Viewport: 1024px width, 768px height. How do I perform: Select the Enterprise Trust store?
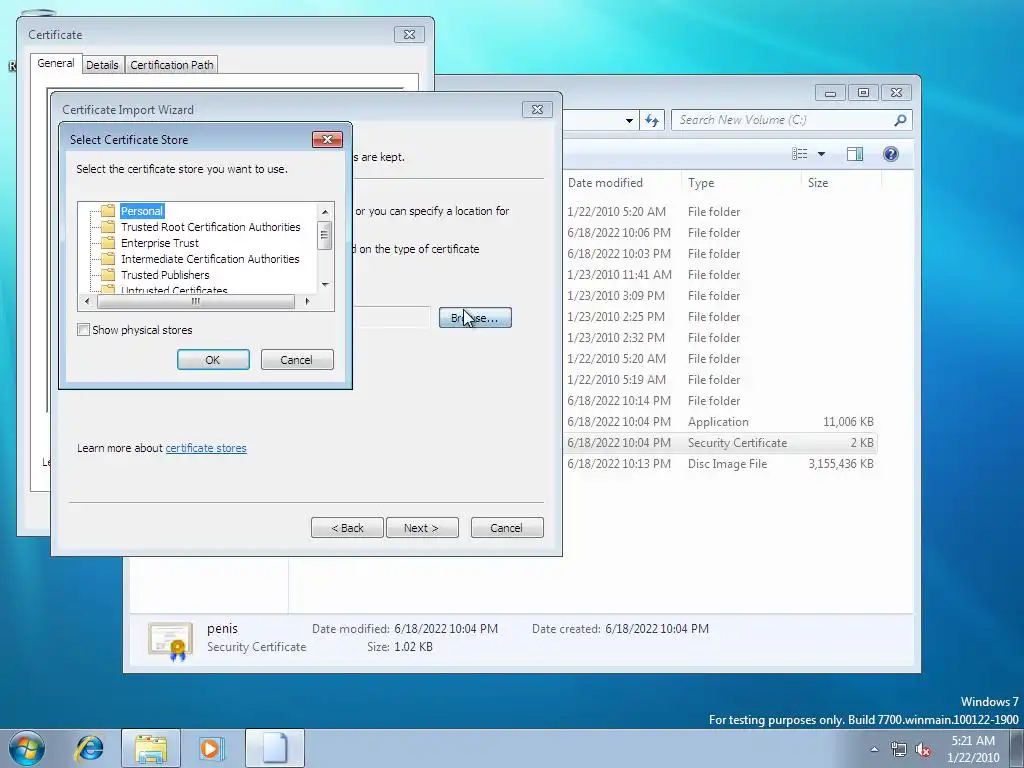point(159,243)
